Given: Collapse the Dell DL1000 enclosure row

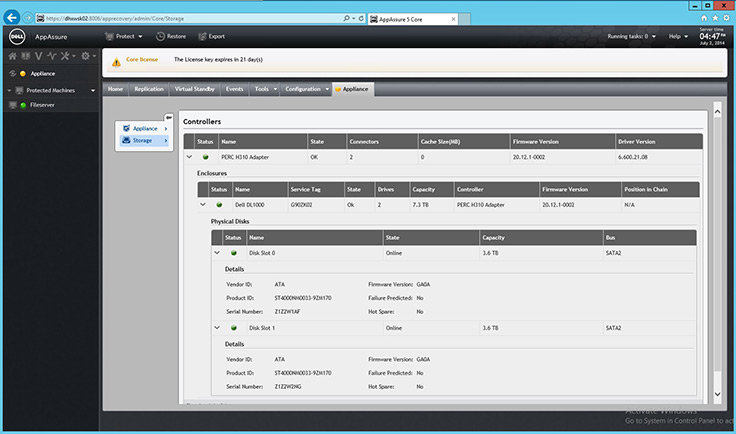Looking at the screenshot, I should tap(203, 205).
